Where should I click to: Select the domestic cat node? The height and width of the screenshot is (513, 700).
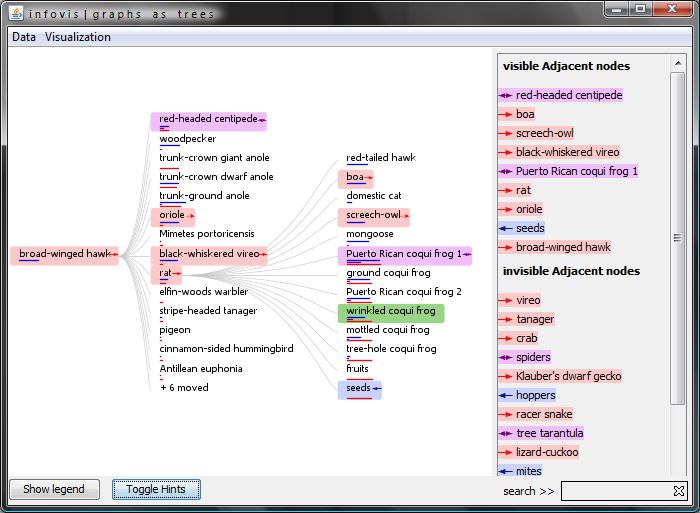click(374, 197)
